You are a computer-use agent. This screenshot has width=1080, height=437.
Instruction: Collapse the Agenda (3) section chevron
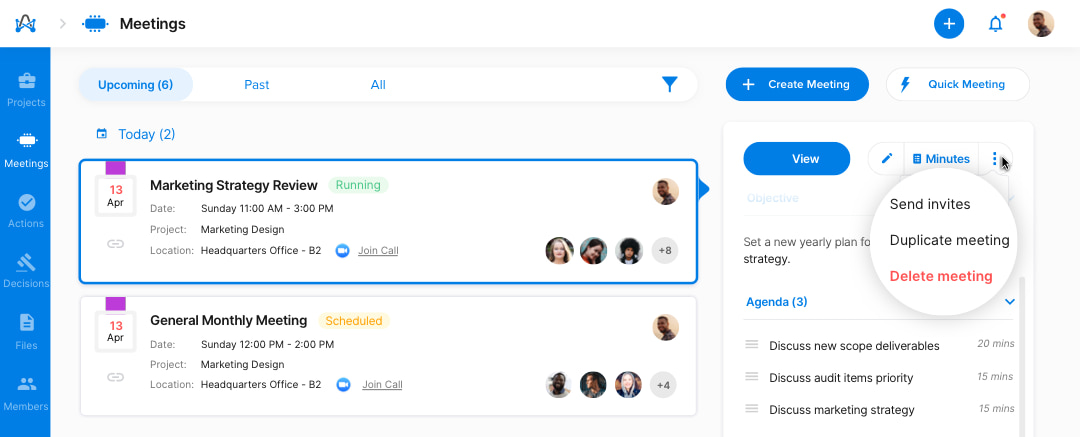(x=1010, y=302)
